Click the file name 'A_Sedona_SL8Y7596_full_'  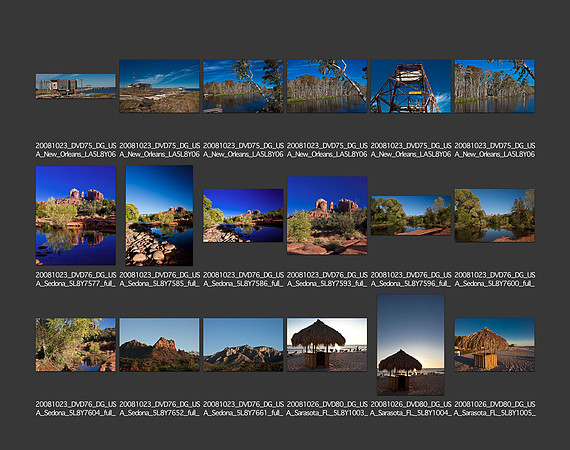click(410, 284)
